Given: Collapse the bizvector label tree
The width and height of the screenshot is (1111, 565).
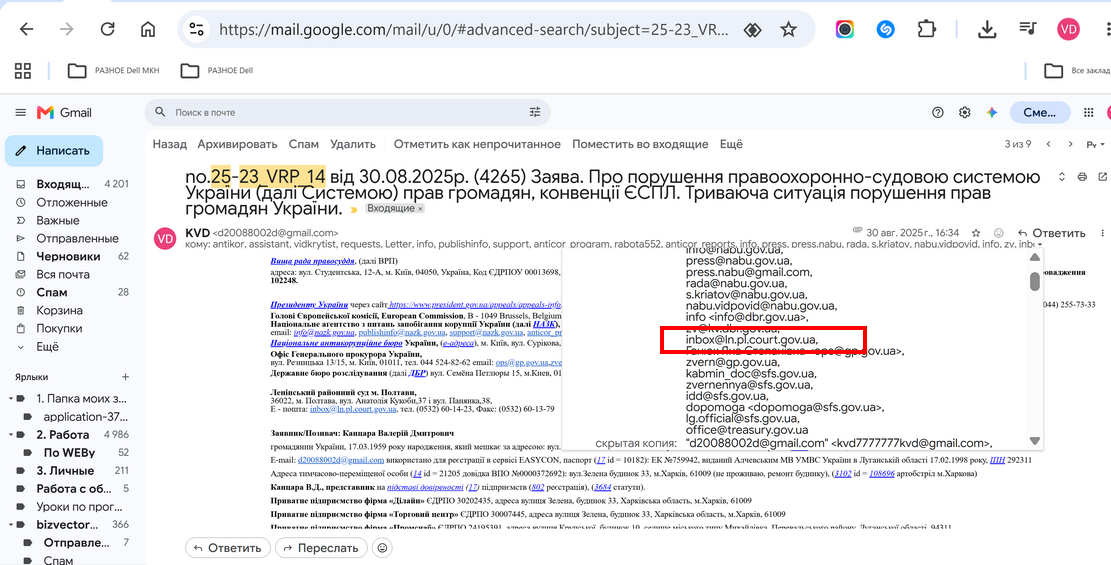Looking at the screenshot, I should click(x=11, y=525).
